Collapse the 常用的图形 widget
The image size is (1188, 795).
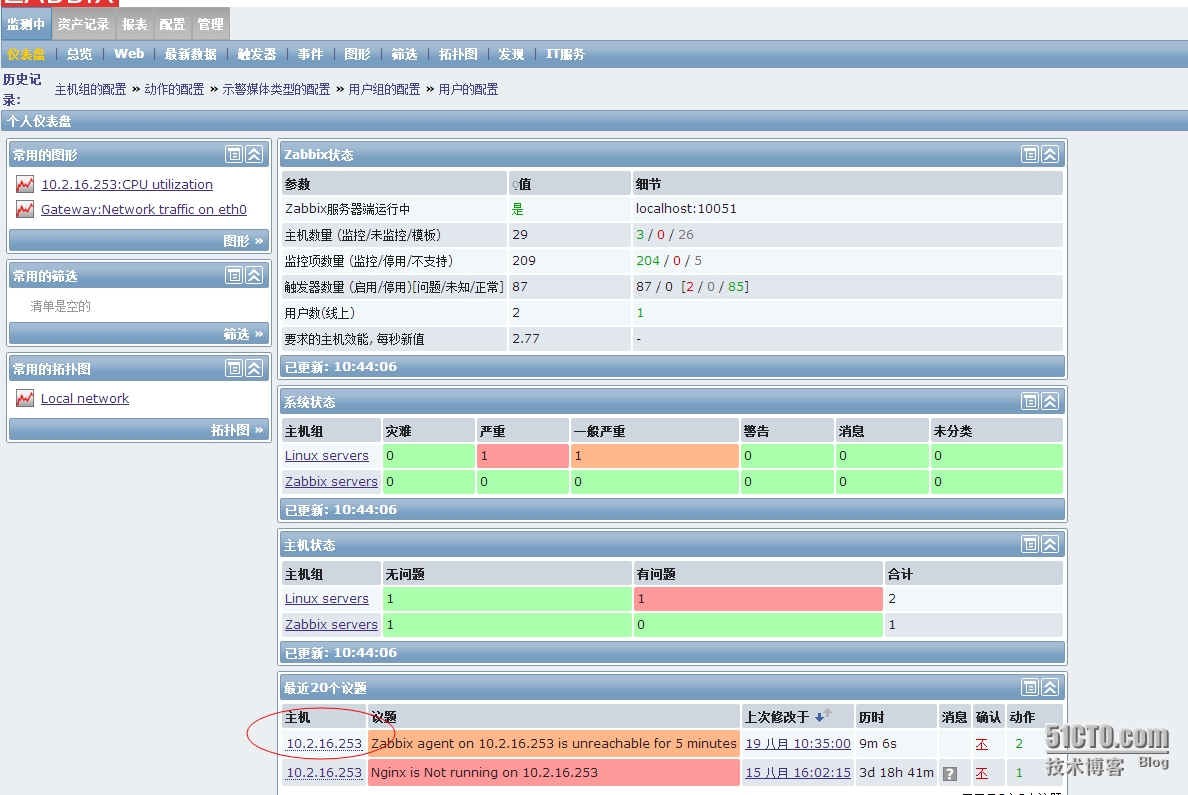coord(255,155)
